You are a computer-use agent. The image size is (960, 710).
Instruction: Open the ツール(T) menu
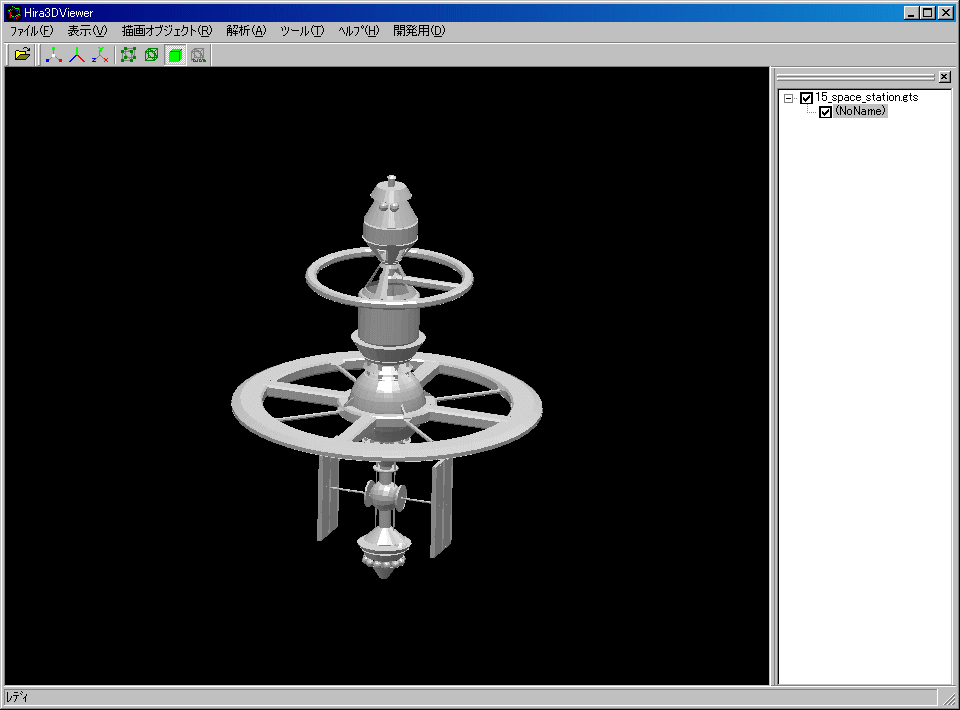[302, 31]
